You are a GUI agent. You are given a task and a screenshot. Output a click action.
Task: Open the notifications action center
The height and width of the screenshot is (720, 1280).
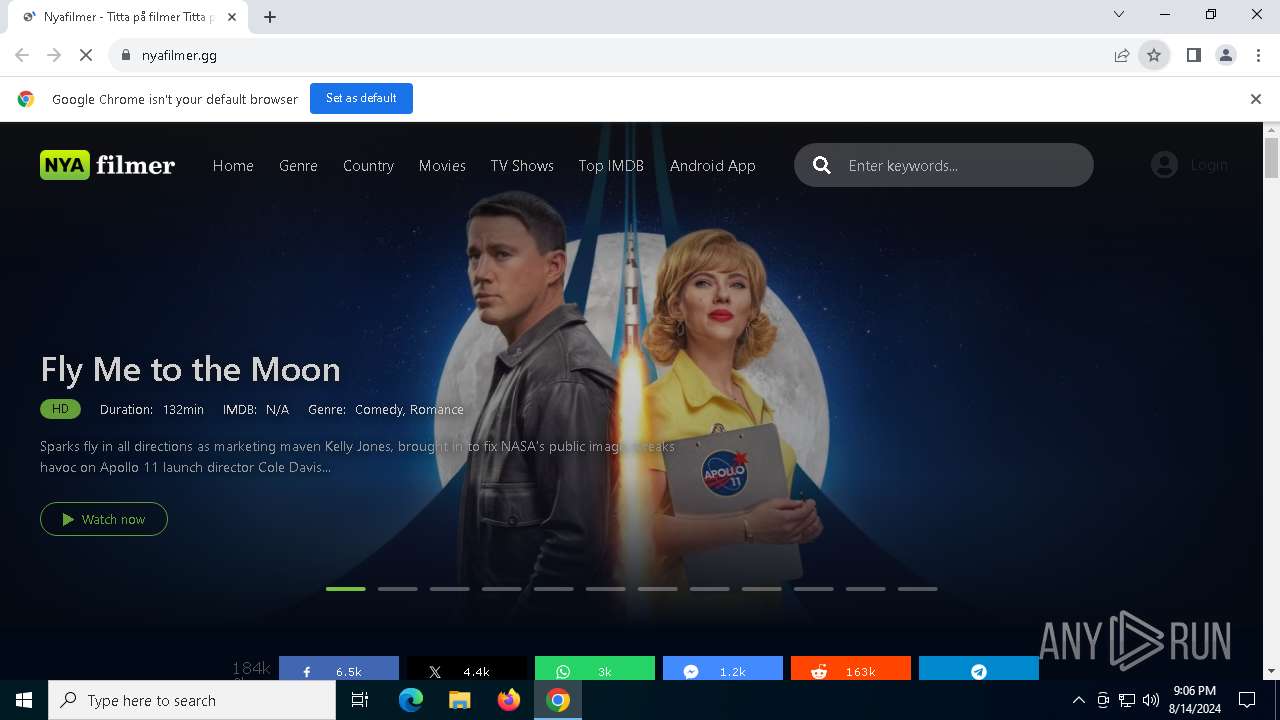(1247, 700)
